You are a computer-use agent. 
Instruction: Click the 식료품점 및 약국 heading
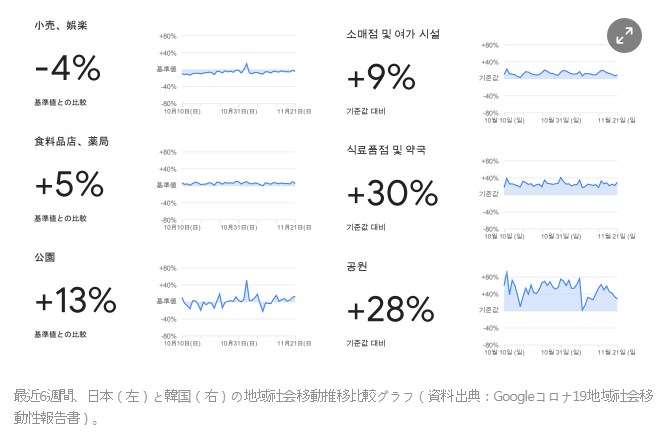[386, 150]
